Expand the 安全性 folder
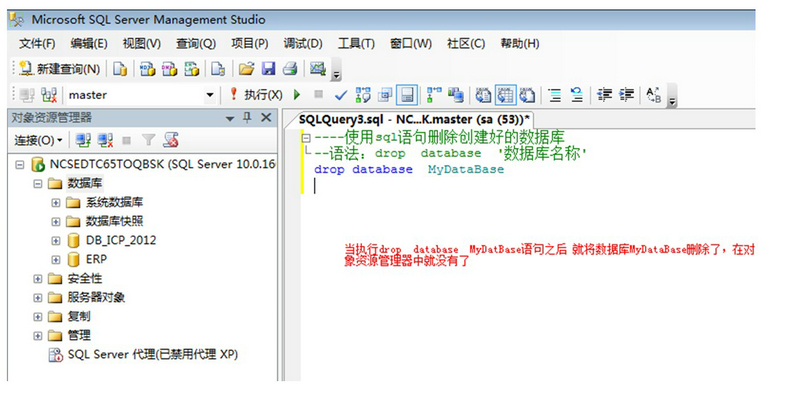 pyautogui.click(x=37, y=279)
